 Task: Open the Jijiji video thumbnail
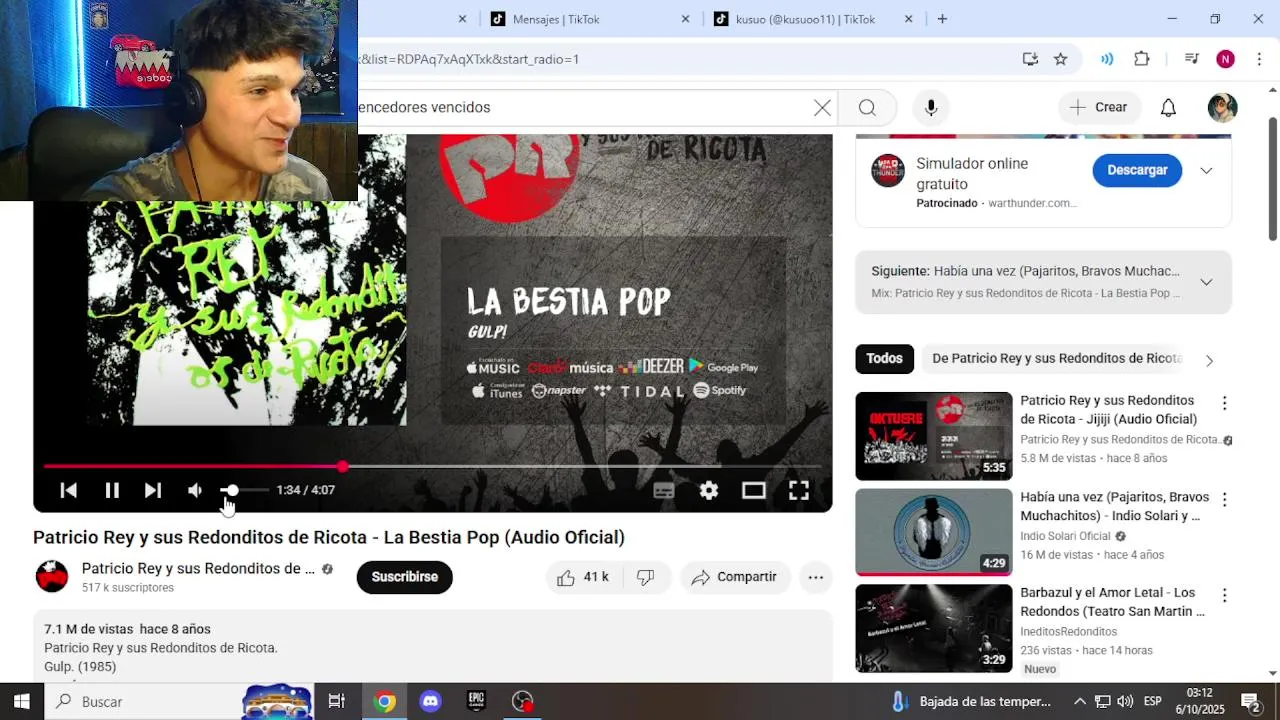[934, 436]
